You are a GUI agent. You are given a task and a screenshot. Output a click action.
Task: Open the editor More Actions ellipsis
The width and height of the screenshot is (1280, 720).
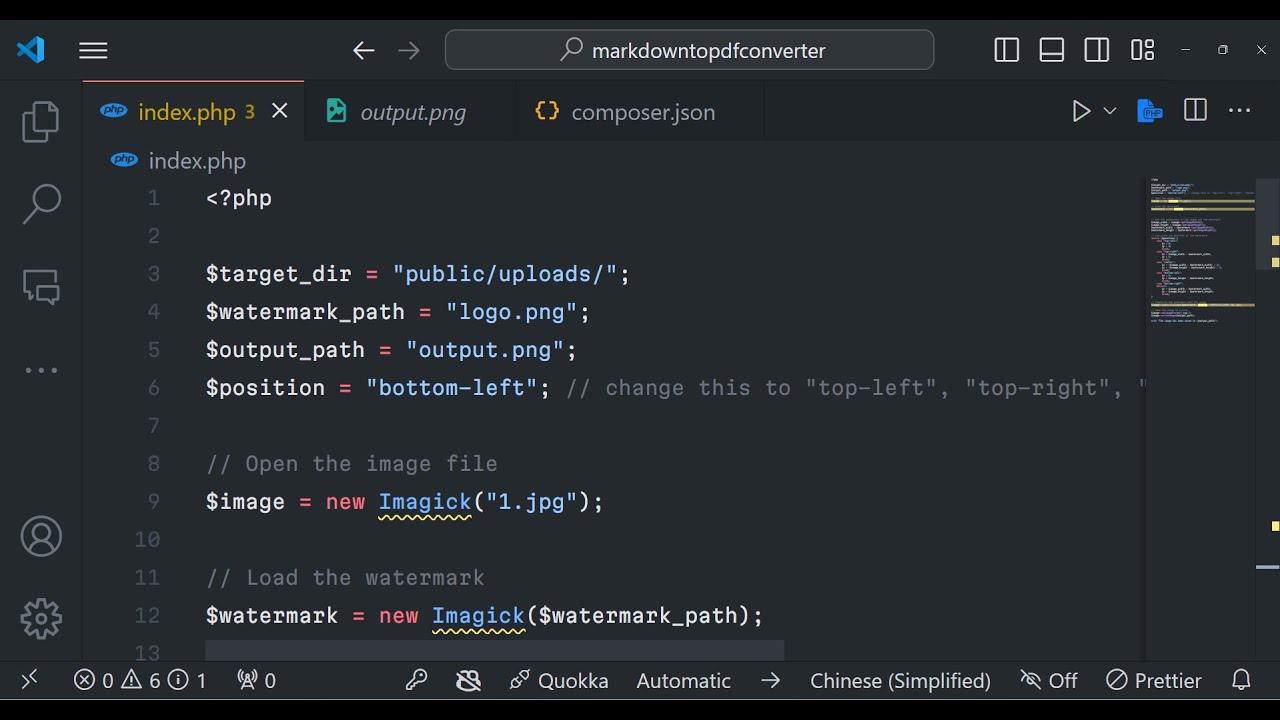[x=1240, y=111]
